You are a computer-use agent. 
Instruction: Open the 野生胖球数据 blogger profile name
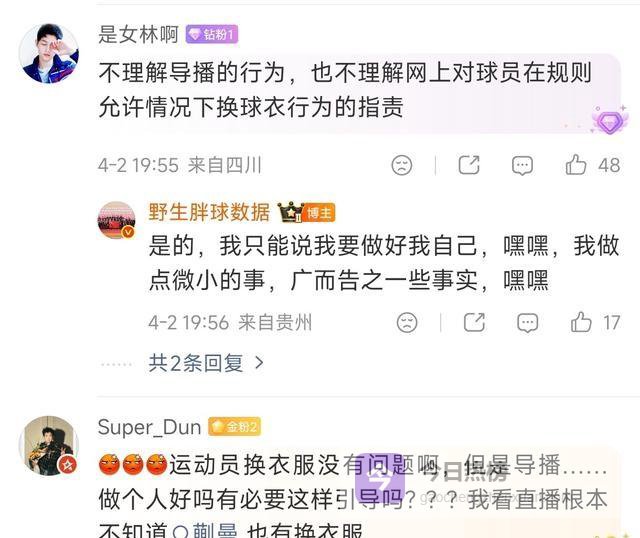point(209,212)
